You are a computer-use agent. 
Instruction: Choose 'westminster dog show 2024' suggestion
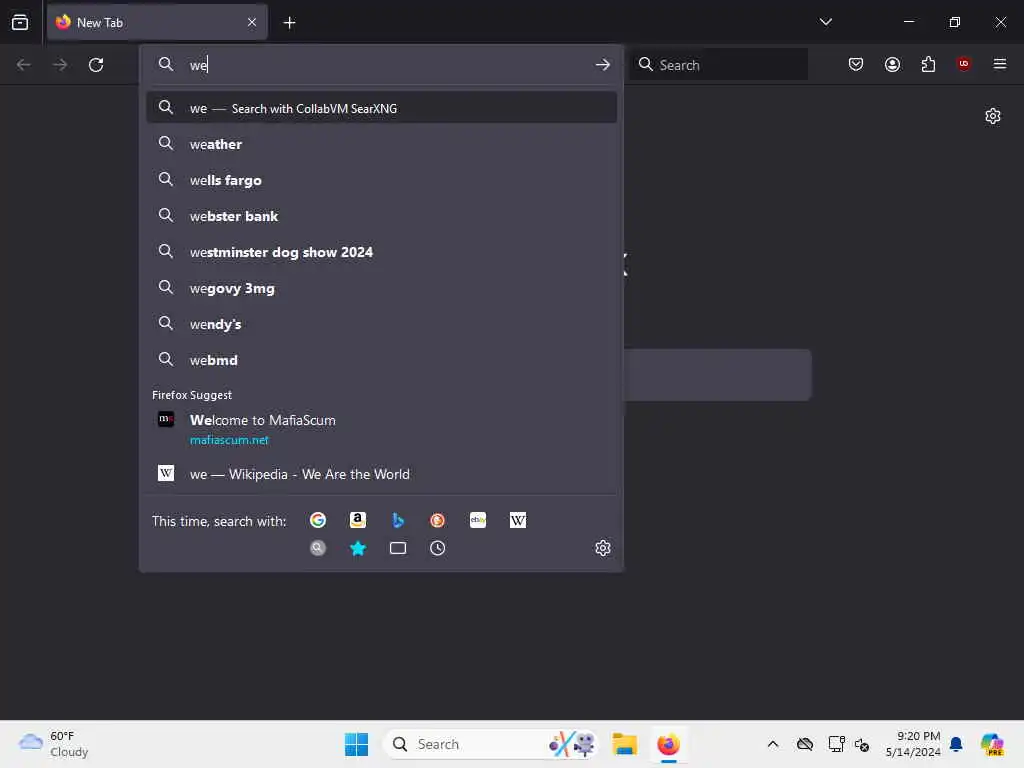tap(381, 251)
